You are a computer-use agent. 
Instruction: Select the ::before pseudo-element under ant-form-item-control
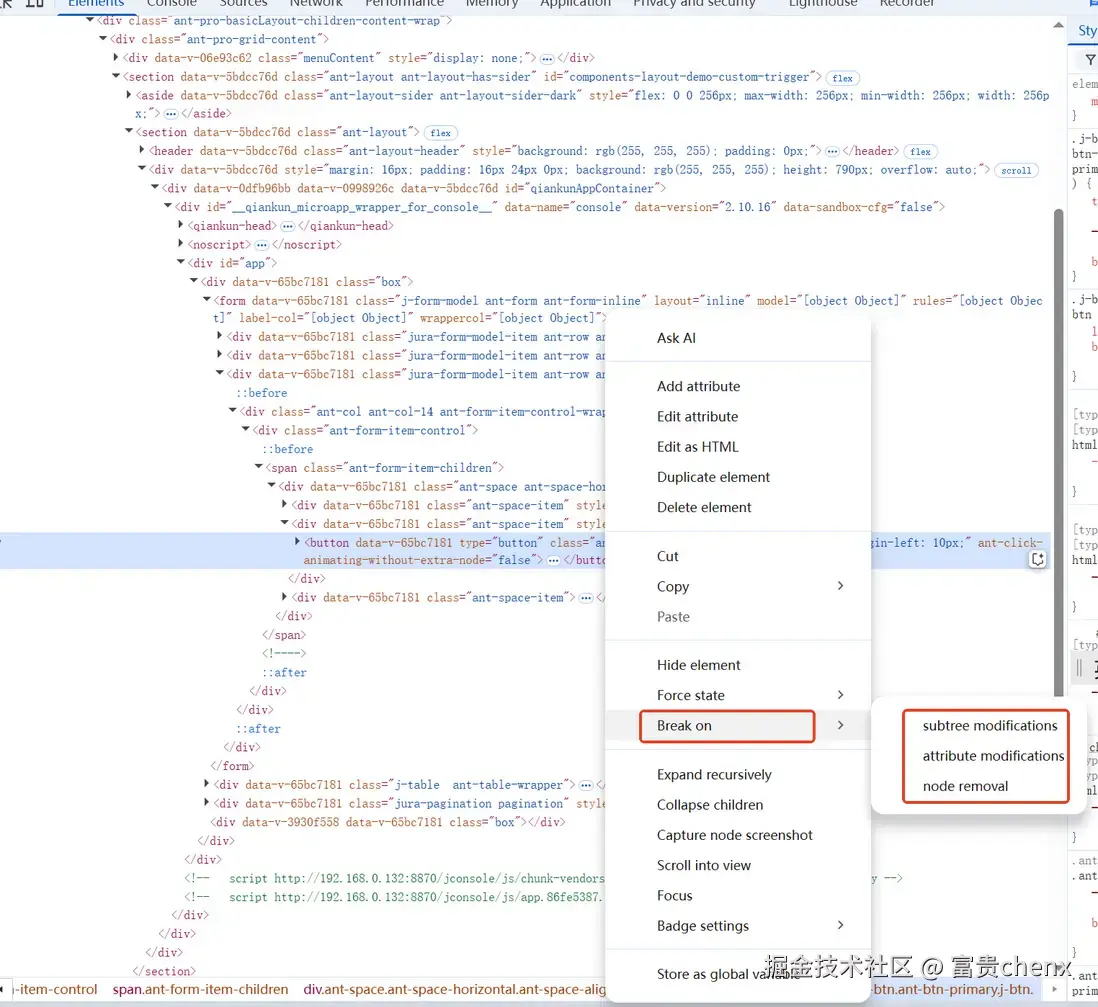tap(288, 450)
